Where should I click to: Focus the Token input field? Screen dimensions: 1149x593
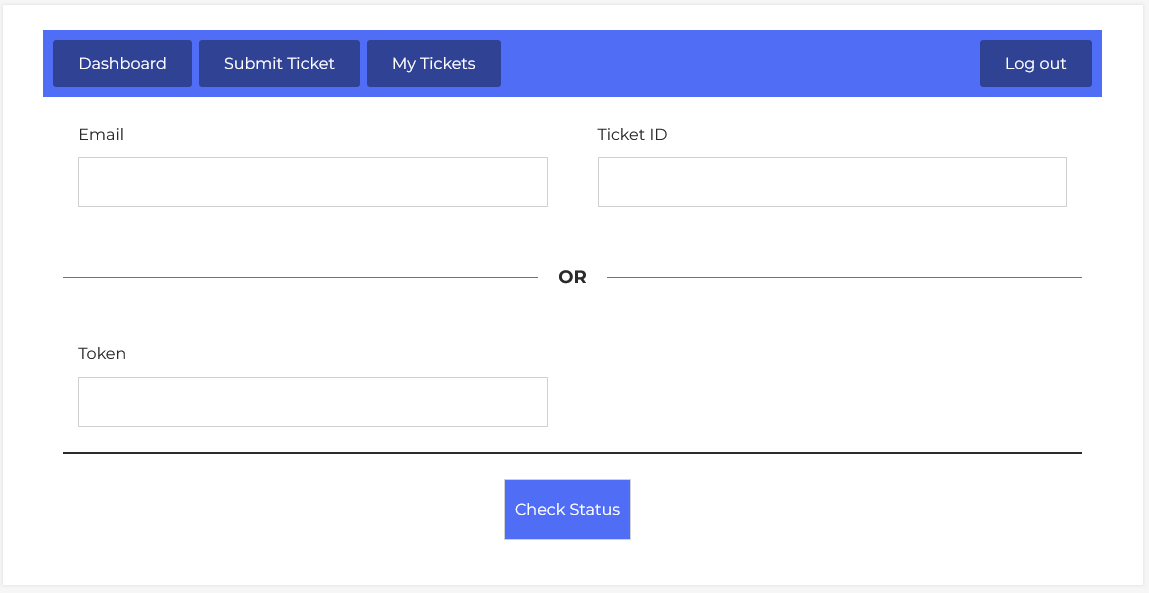point(312,402)
